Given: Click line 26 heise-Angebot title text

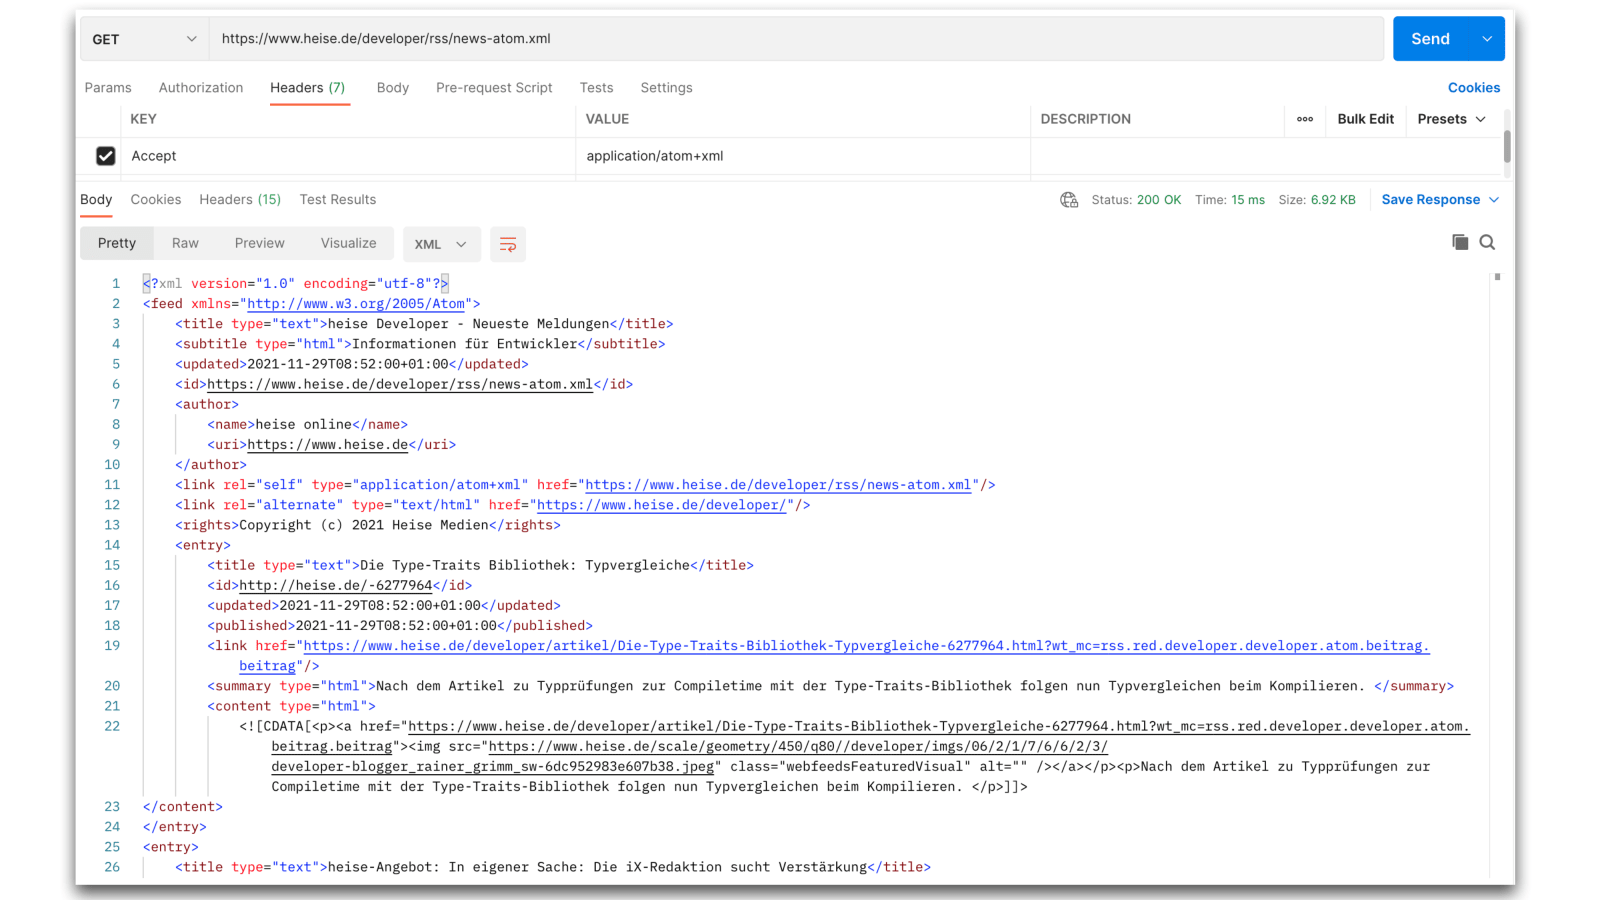Looking at the screenshot, I should coord(598,867).
